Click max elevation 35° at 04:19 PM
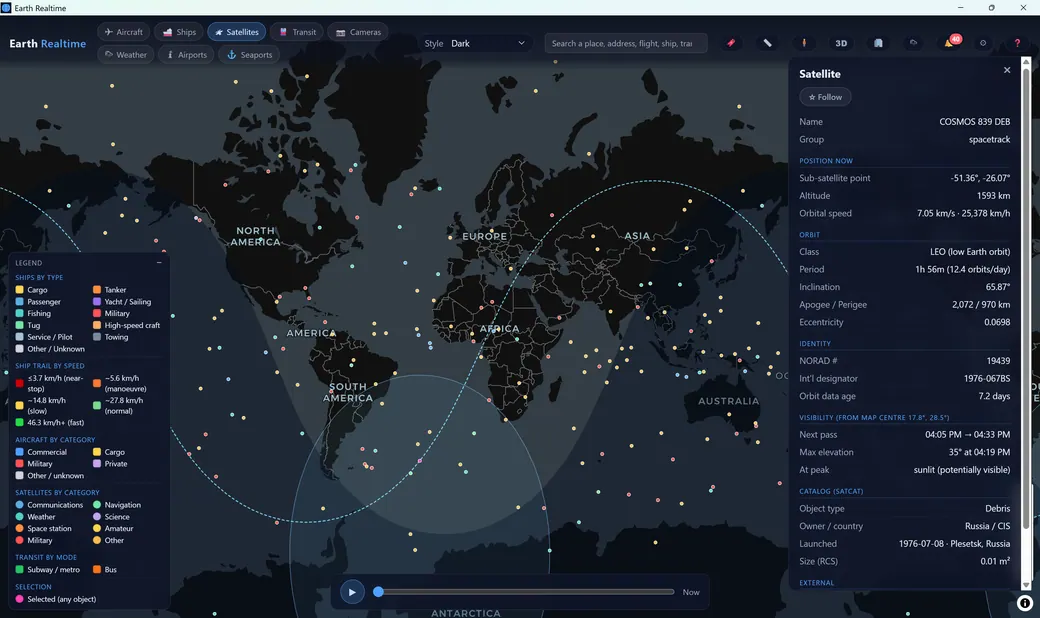 coord(979,452)
